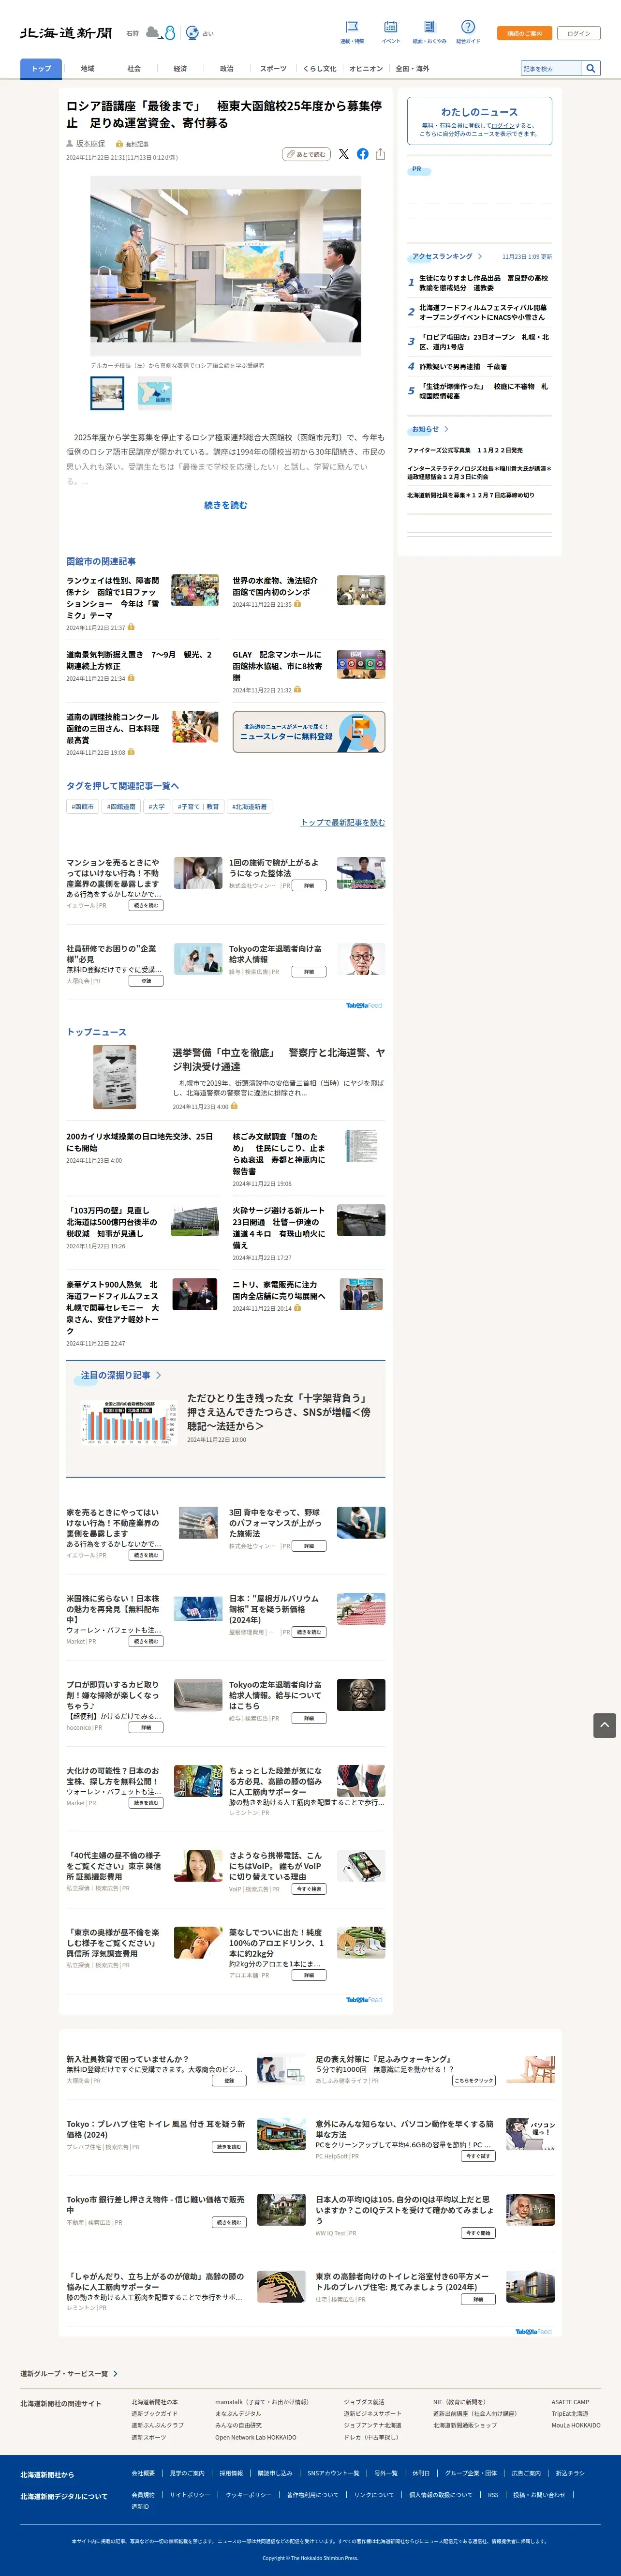The image size is (621, 2576).
Task: Open the 政治 navigation tab
Action: [227, 68]
